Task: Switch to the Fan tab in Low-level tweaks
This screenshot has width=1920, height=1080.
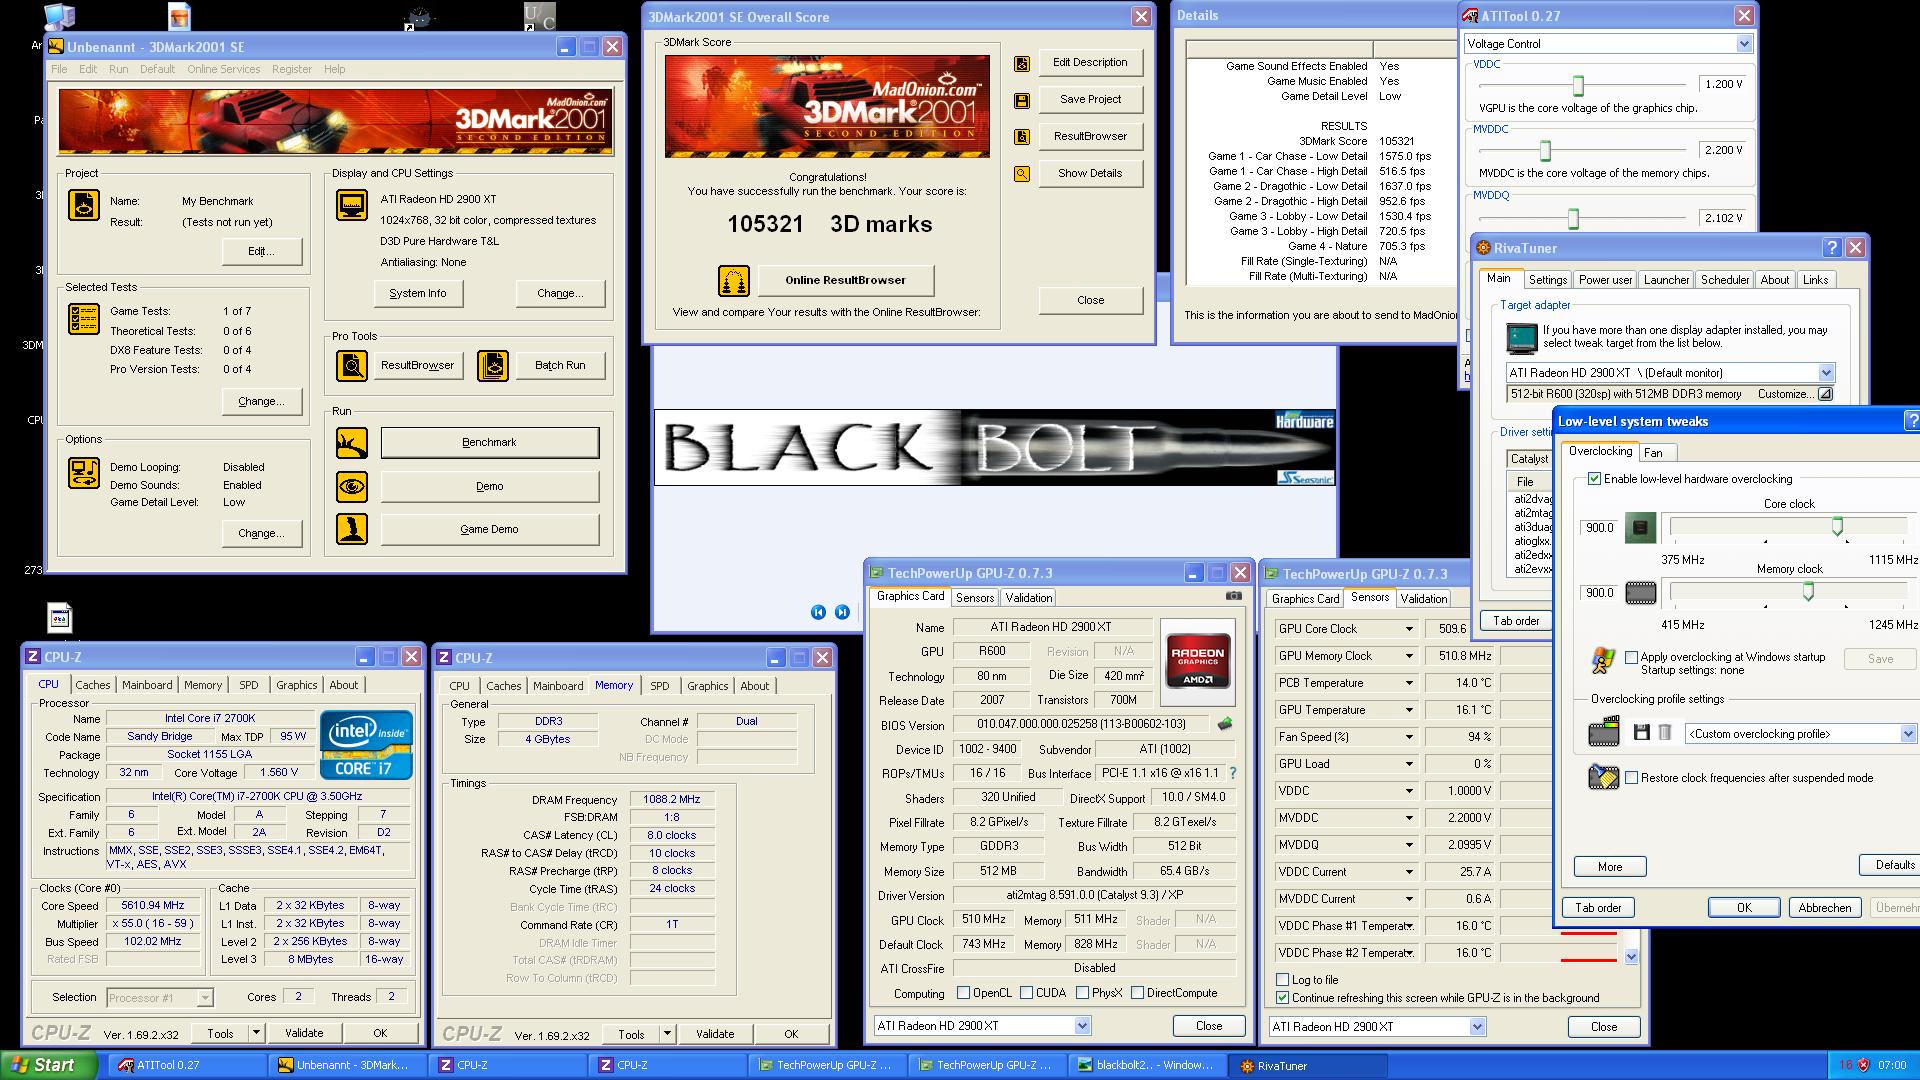Action: click(x=1653, y=453)
